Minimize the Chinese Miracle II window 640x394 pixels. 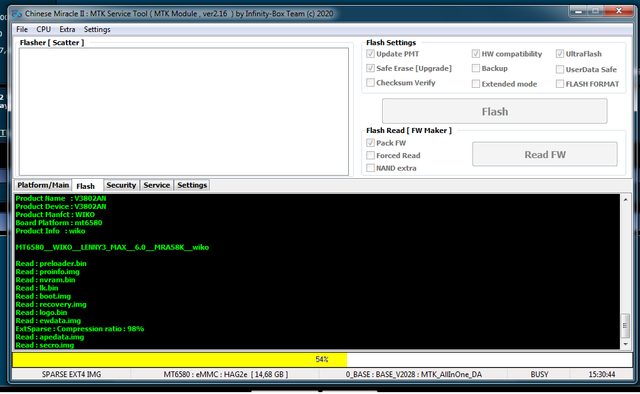pyautogui.click(x=578, y=11)
